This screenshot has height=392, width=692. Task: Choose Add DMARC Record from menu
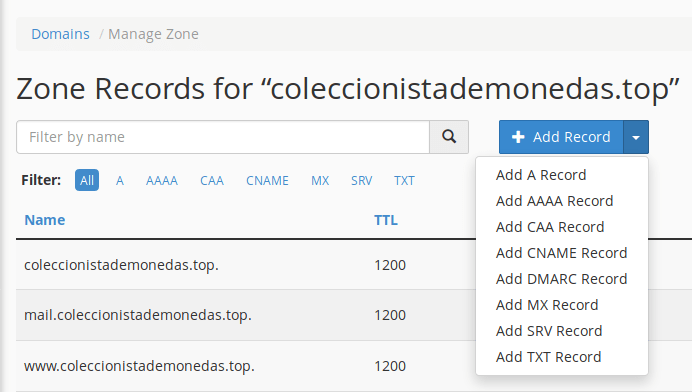[x=562, y=279]
